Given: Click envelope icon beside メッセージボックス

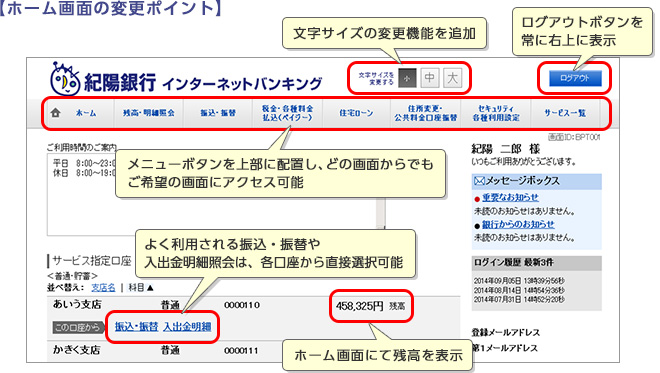Looking at the screenshot, I should tap(479, 181).
